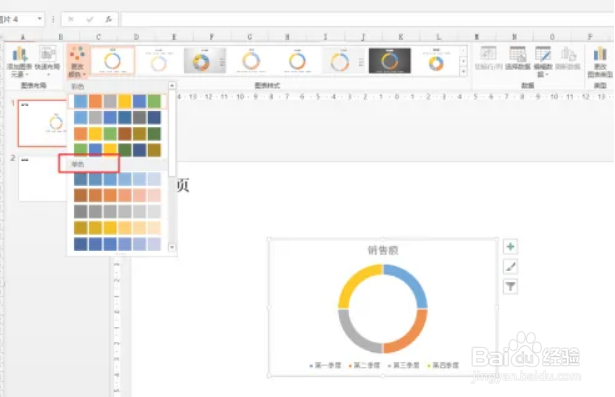Click into the formula bar input field
Viewport: 615px width, 397px height.
point(368,19)
